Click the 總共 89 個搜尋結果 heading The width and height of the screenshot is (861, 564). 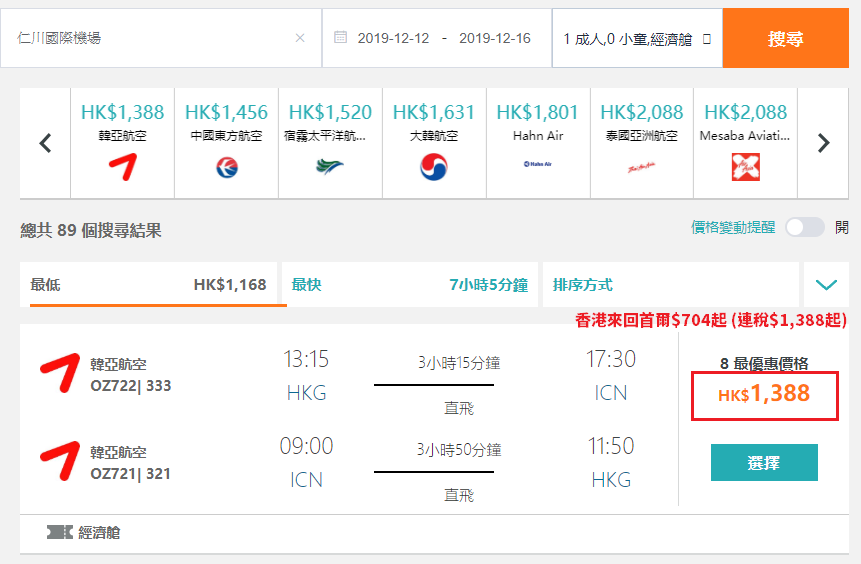[91, 230]
